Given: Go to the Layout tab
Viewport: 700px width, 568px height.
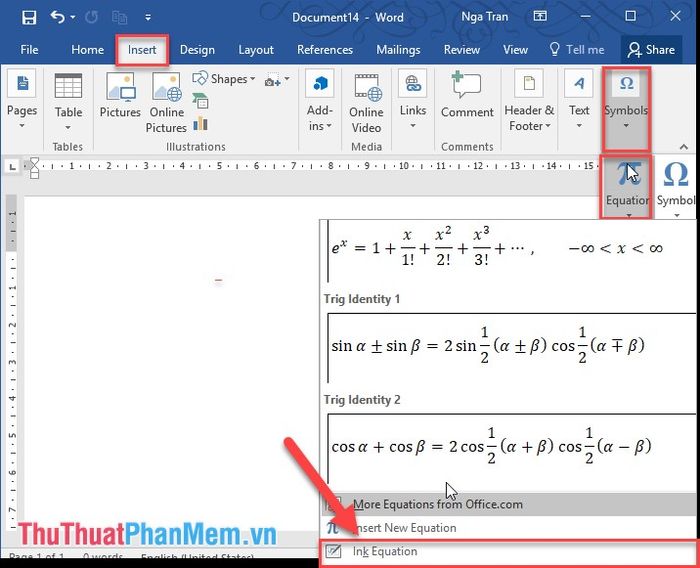Looking at the screenshot, I should (256, 50).
